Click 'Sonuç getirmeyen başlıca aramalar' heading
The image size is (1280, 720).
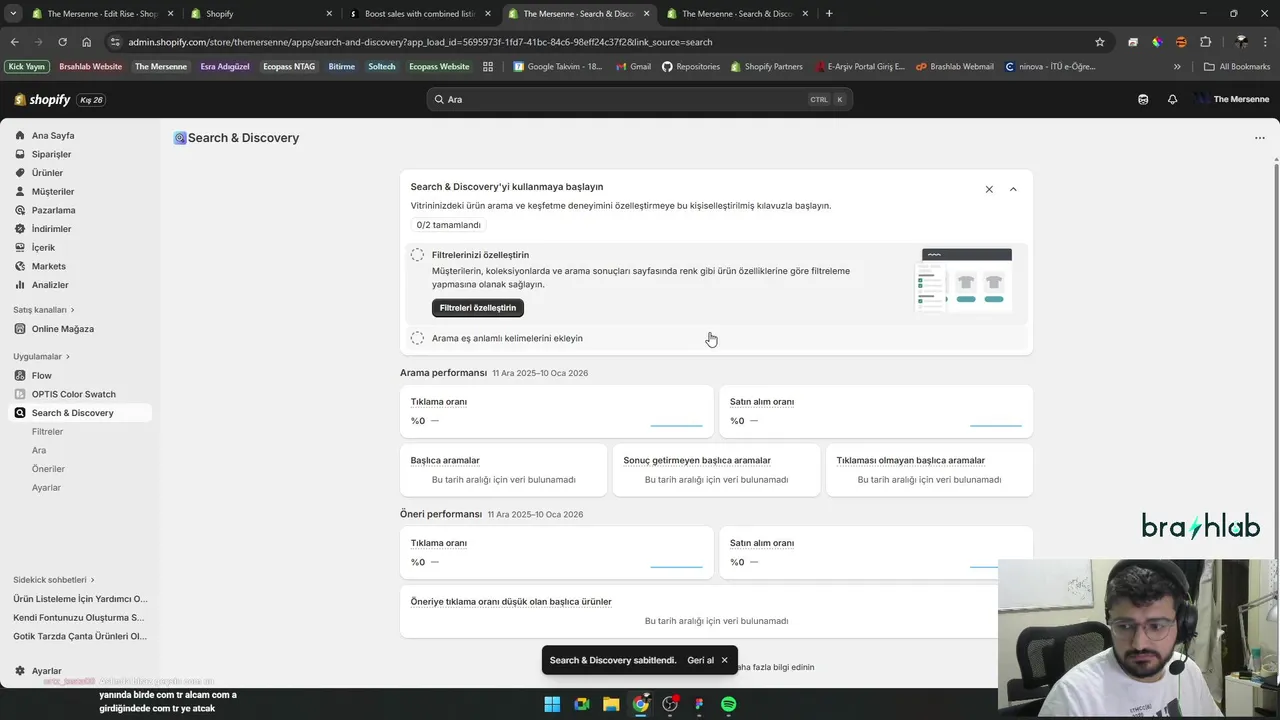pyautogui.click(x=697, y=461)
